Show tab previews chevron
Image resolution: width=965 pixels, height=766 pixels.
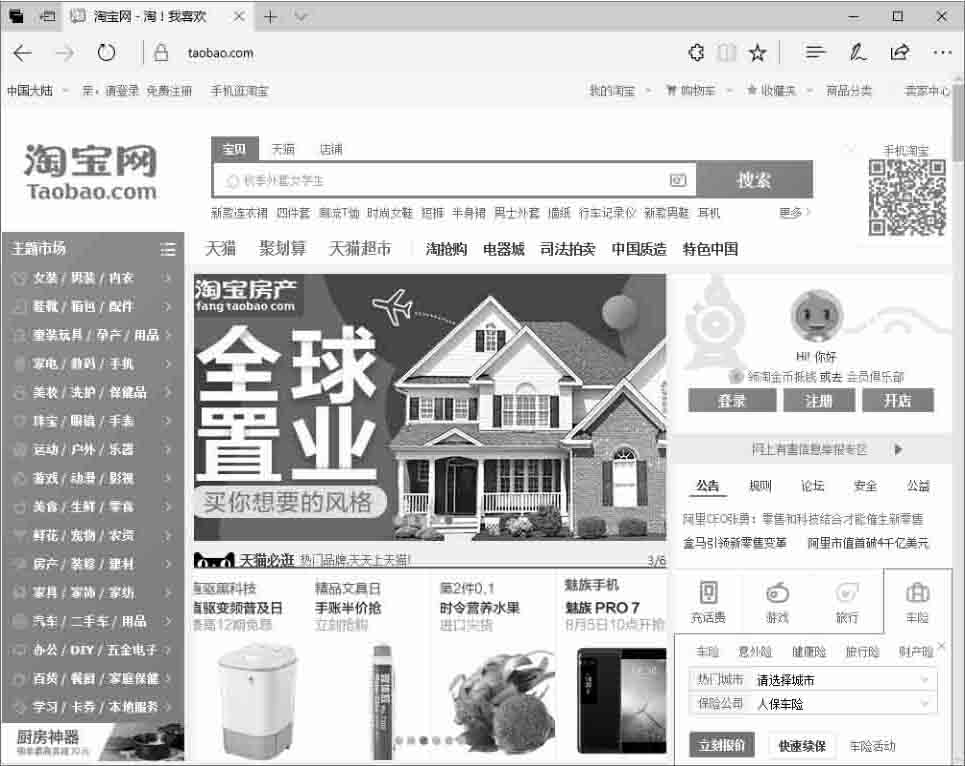[301, 16]
